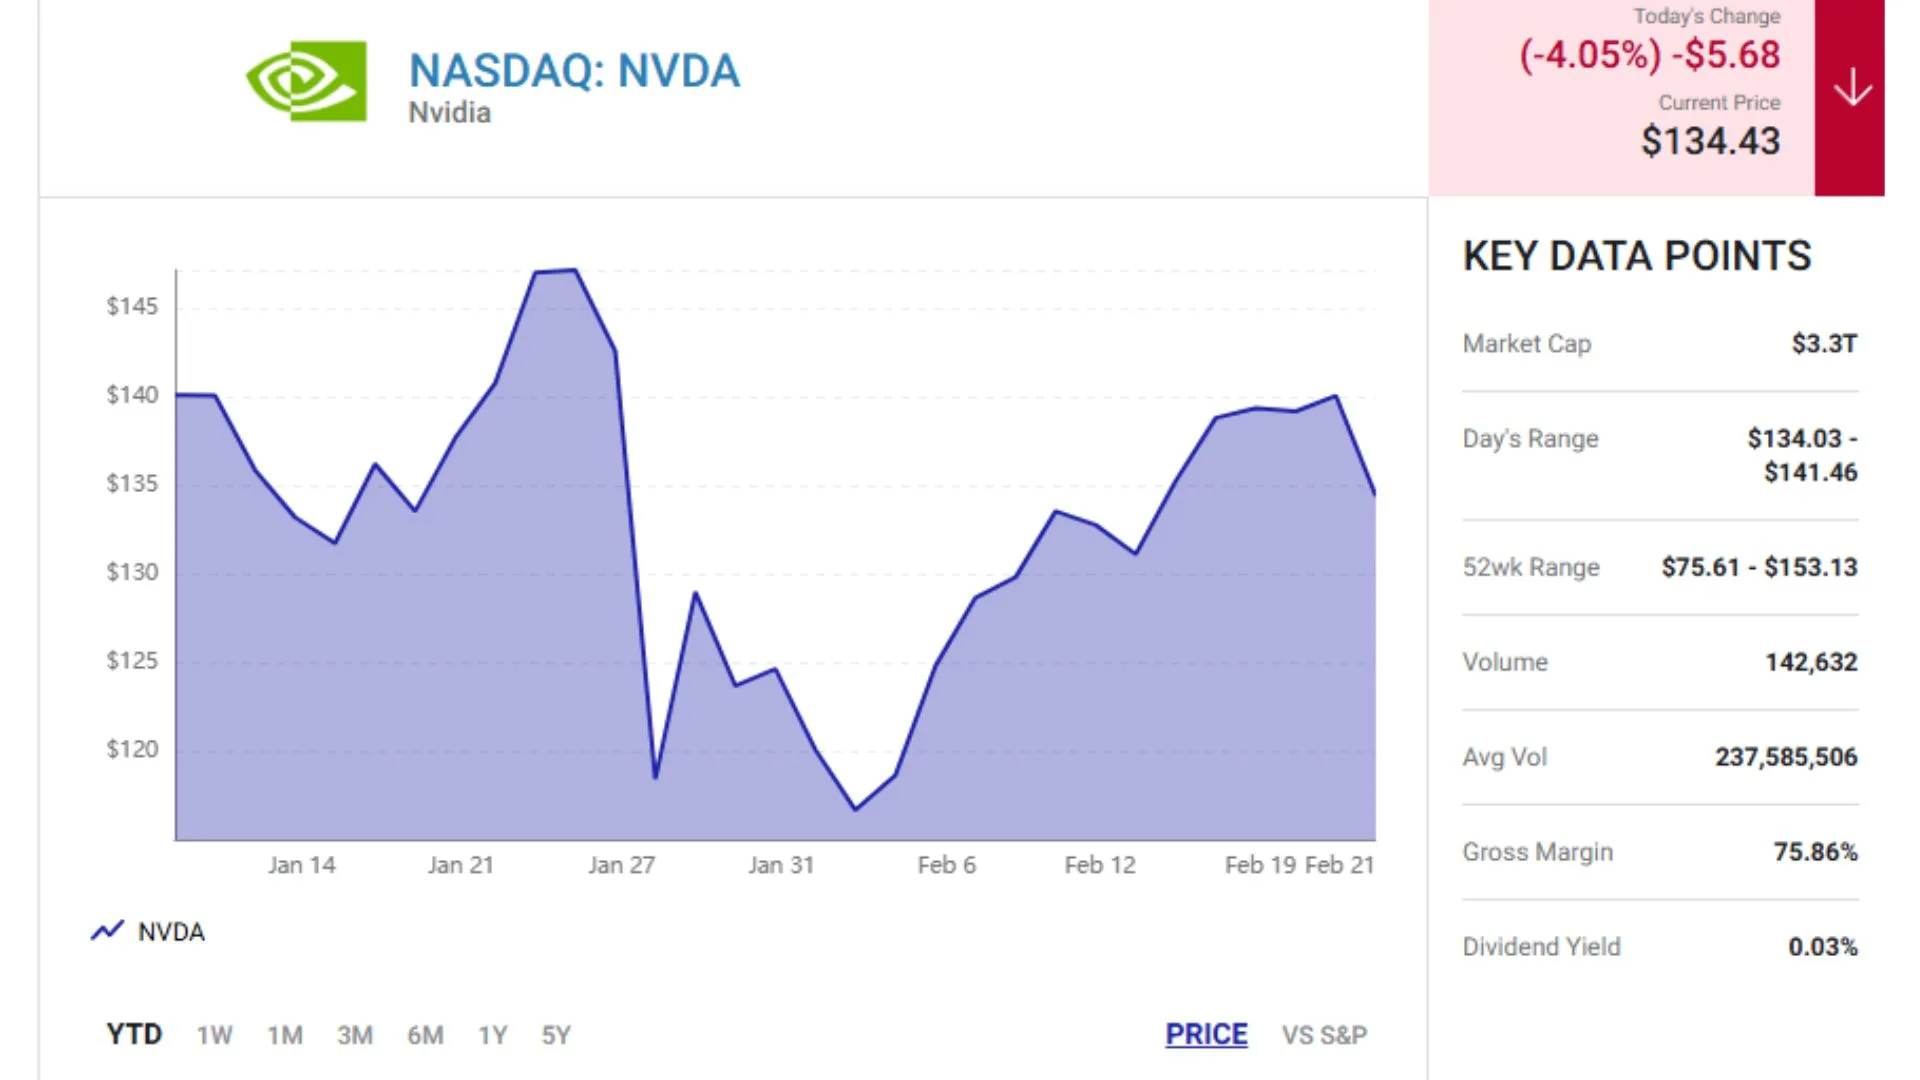This screenshot has width=1920, height=1080.
Task: Open the NASDAQ: NVDA ticker heading
Action: pos(575,71)
